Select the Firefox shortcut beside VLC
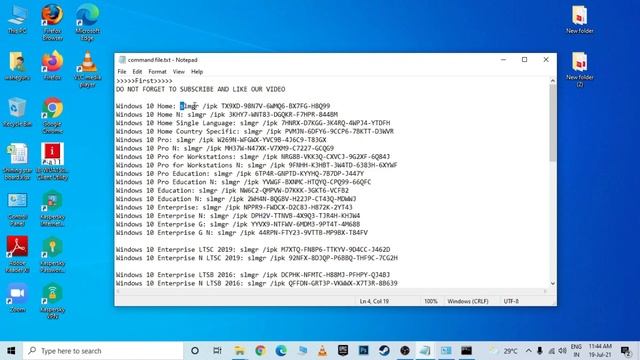 pyautogui.click(x=52, y=66)
